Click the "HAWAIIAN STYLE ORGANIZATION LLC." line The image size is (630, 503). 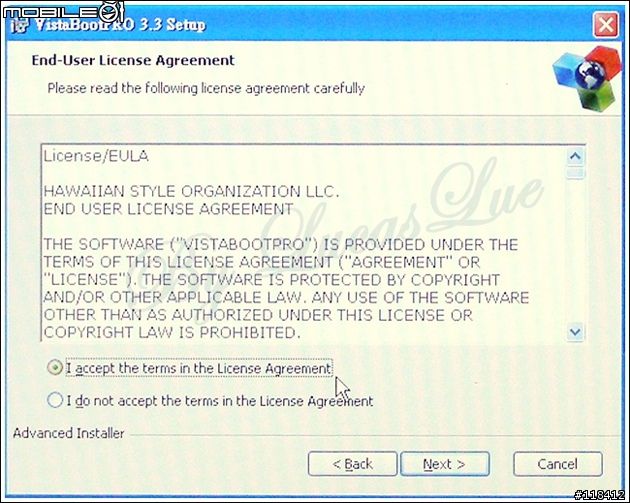(191, 192)
